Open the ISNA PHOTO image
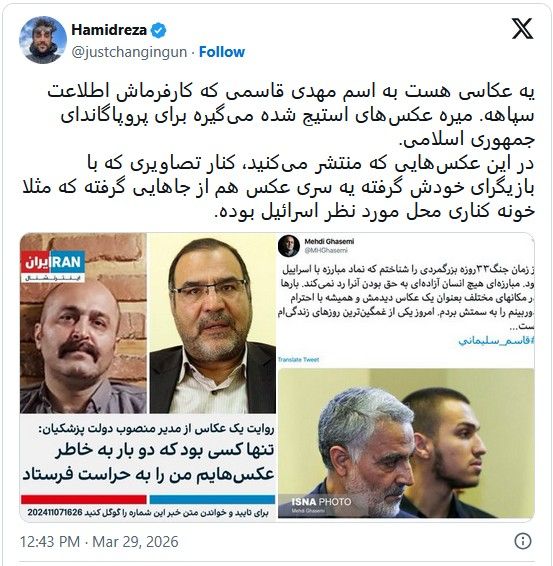553x566 pixels. coord(406,443)
